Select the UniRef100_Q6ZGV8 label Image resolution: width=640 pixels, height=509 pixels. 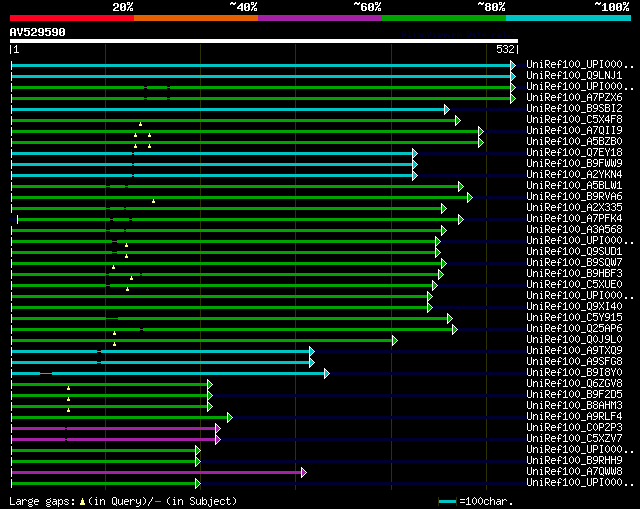[574, 384]
